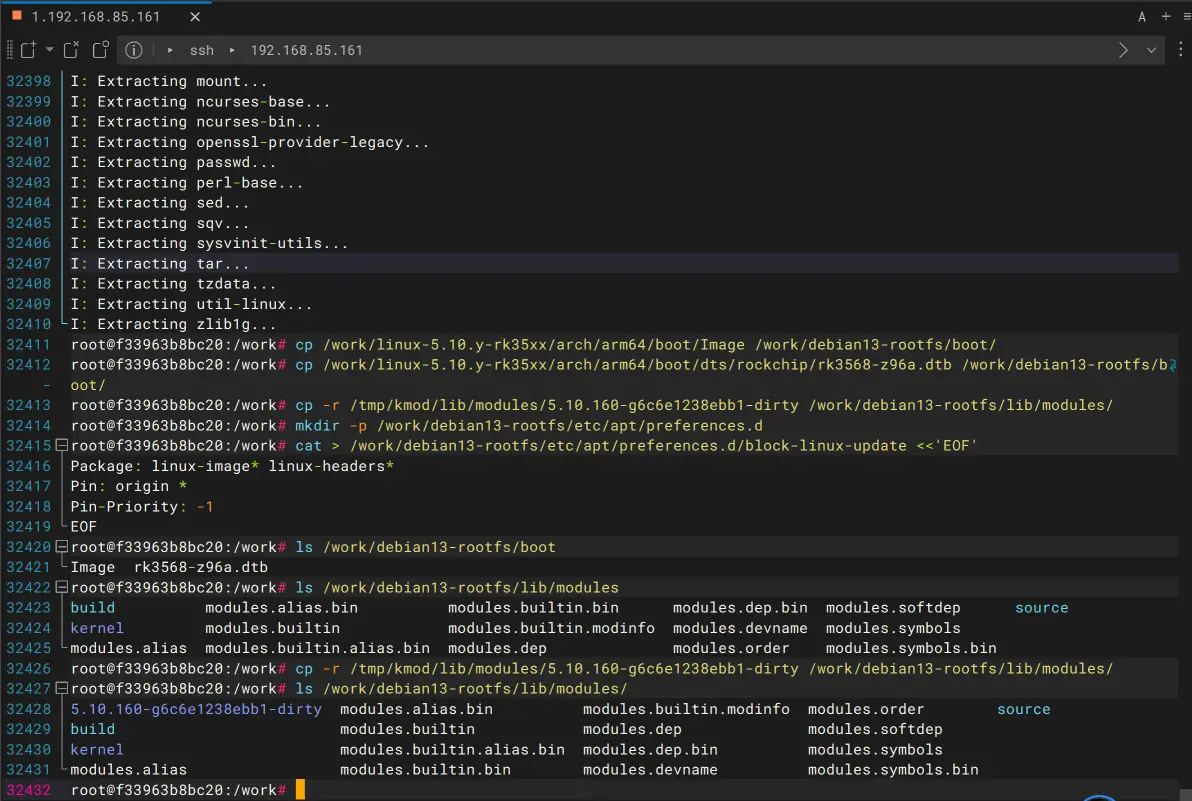Click 'modules.symbols.bin' on line 32431
This screenshot has width=1192, height=801.
892,769
